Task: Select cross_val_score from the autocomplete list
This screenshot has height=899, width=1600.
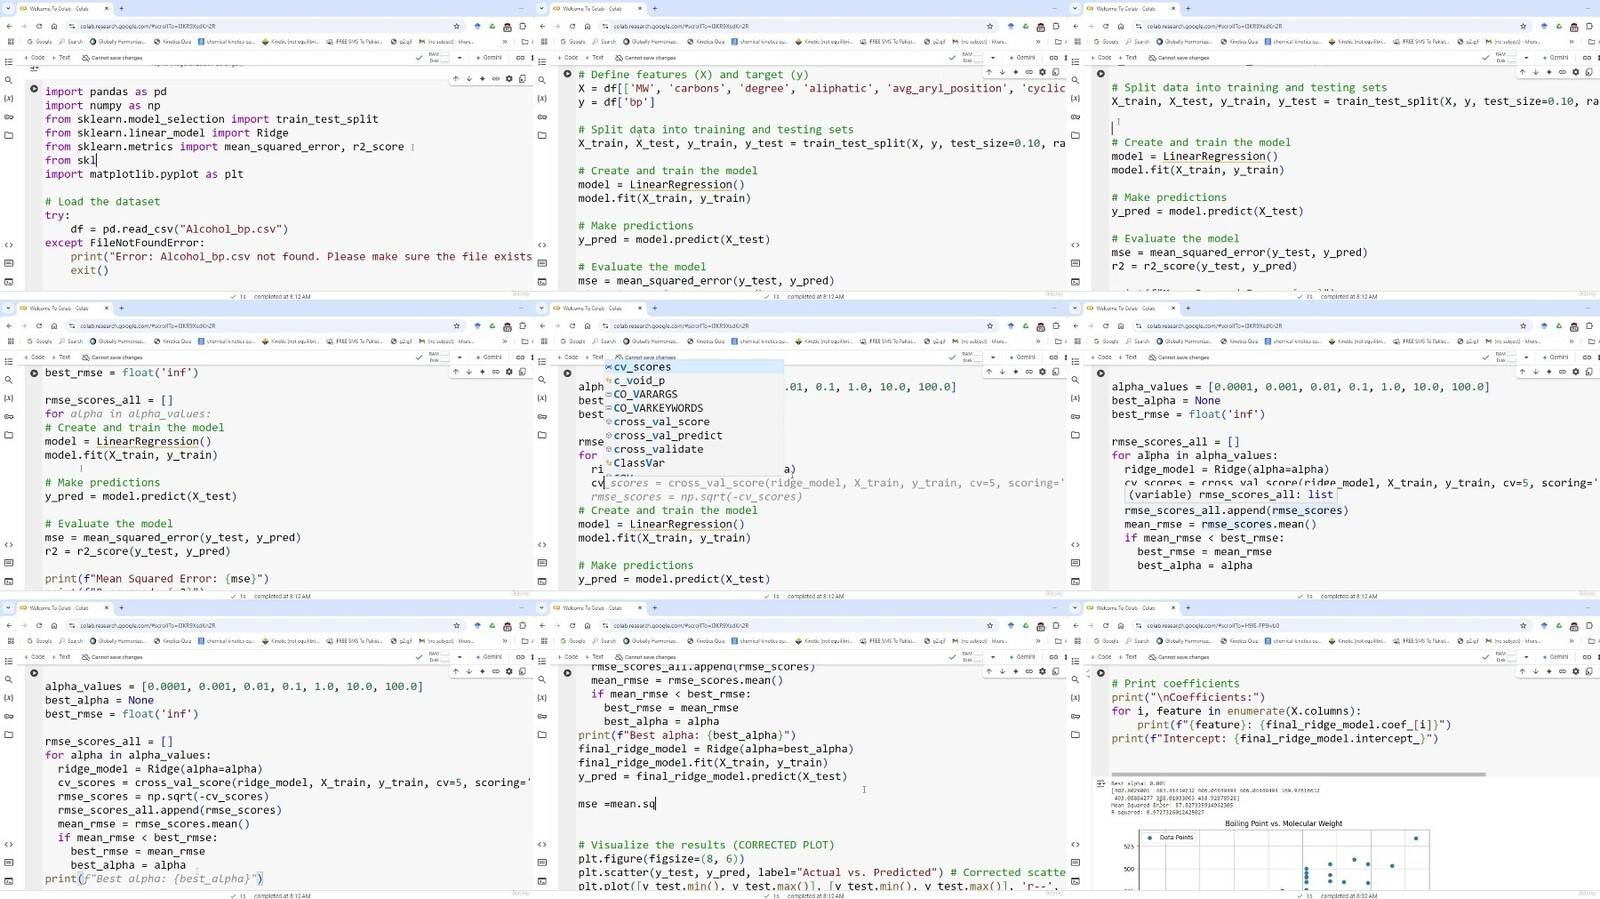Action: click(x=661, y=422)
